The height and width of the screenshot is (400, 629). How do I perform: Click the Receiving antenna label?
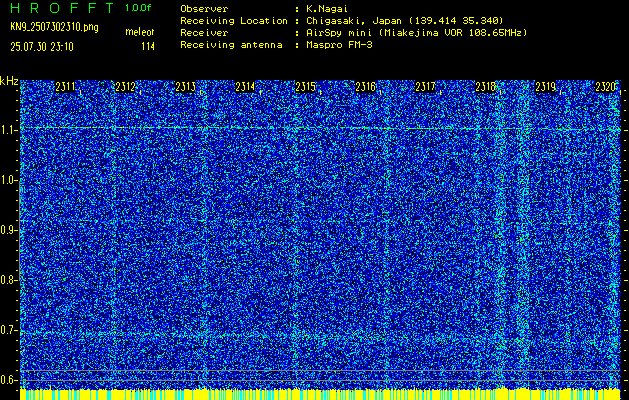click(x=231, y=45)
